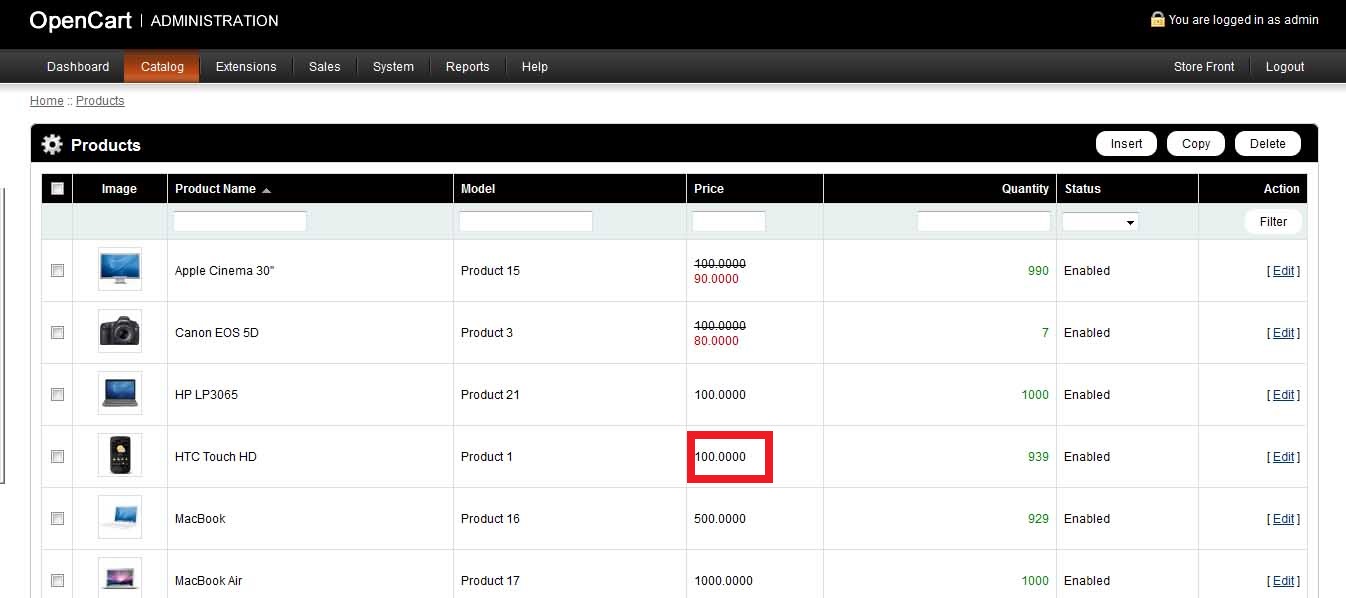The width and height of the screenshot is (1346, 598).
Task: Open the MacBook Air product thumbnail
Action: tap(120, 578)
